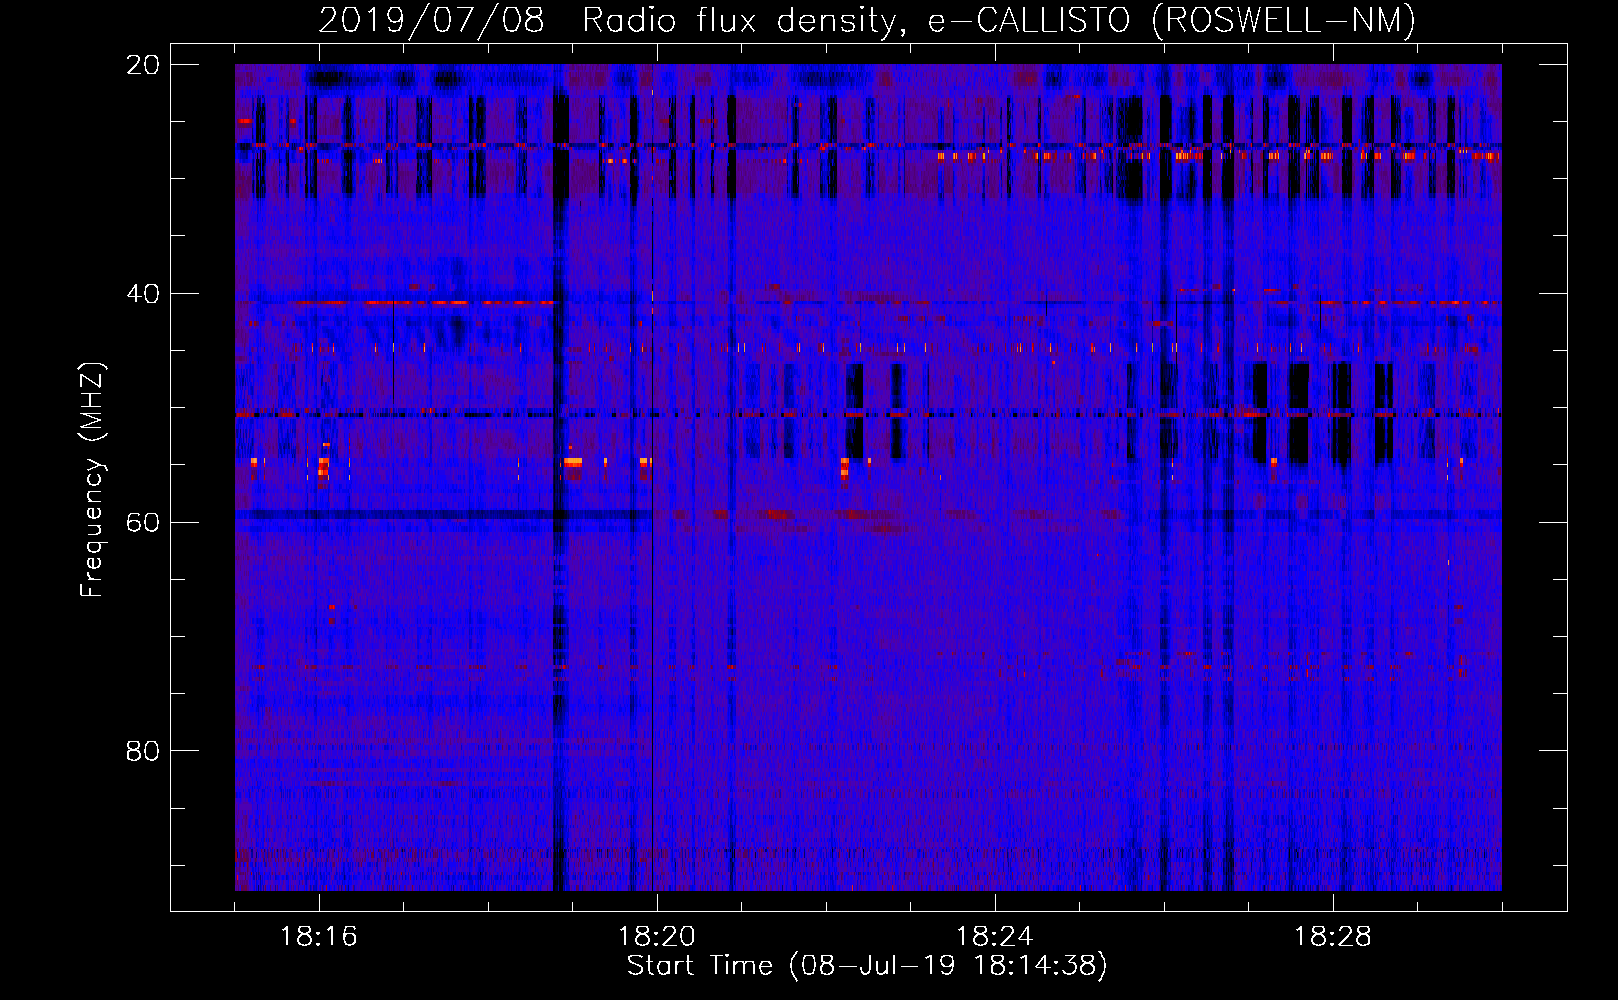Click the '40' frequency tick label
Image resolution: width=1618 pixels, height=1000 pixels.
[x=143, y=293]
